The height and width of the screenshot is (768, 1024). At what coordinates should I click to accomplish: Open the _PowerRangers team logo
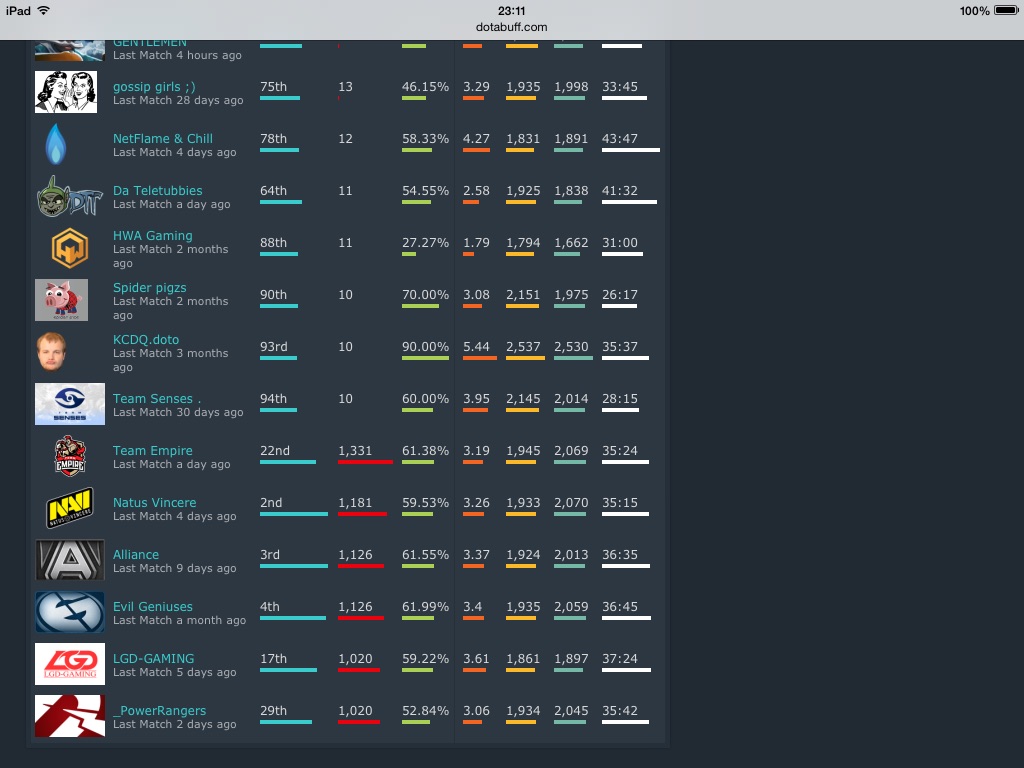[x=70, y=716]
